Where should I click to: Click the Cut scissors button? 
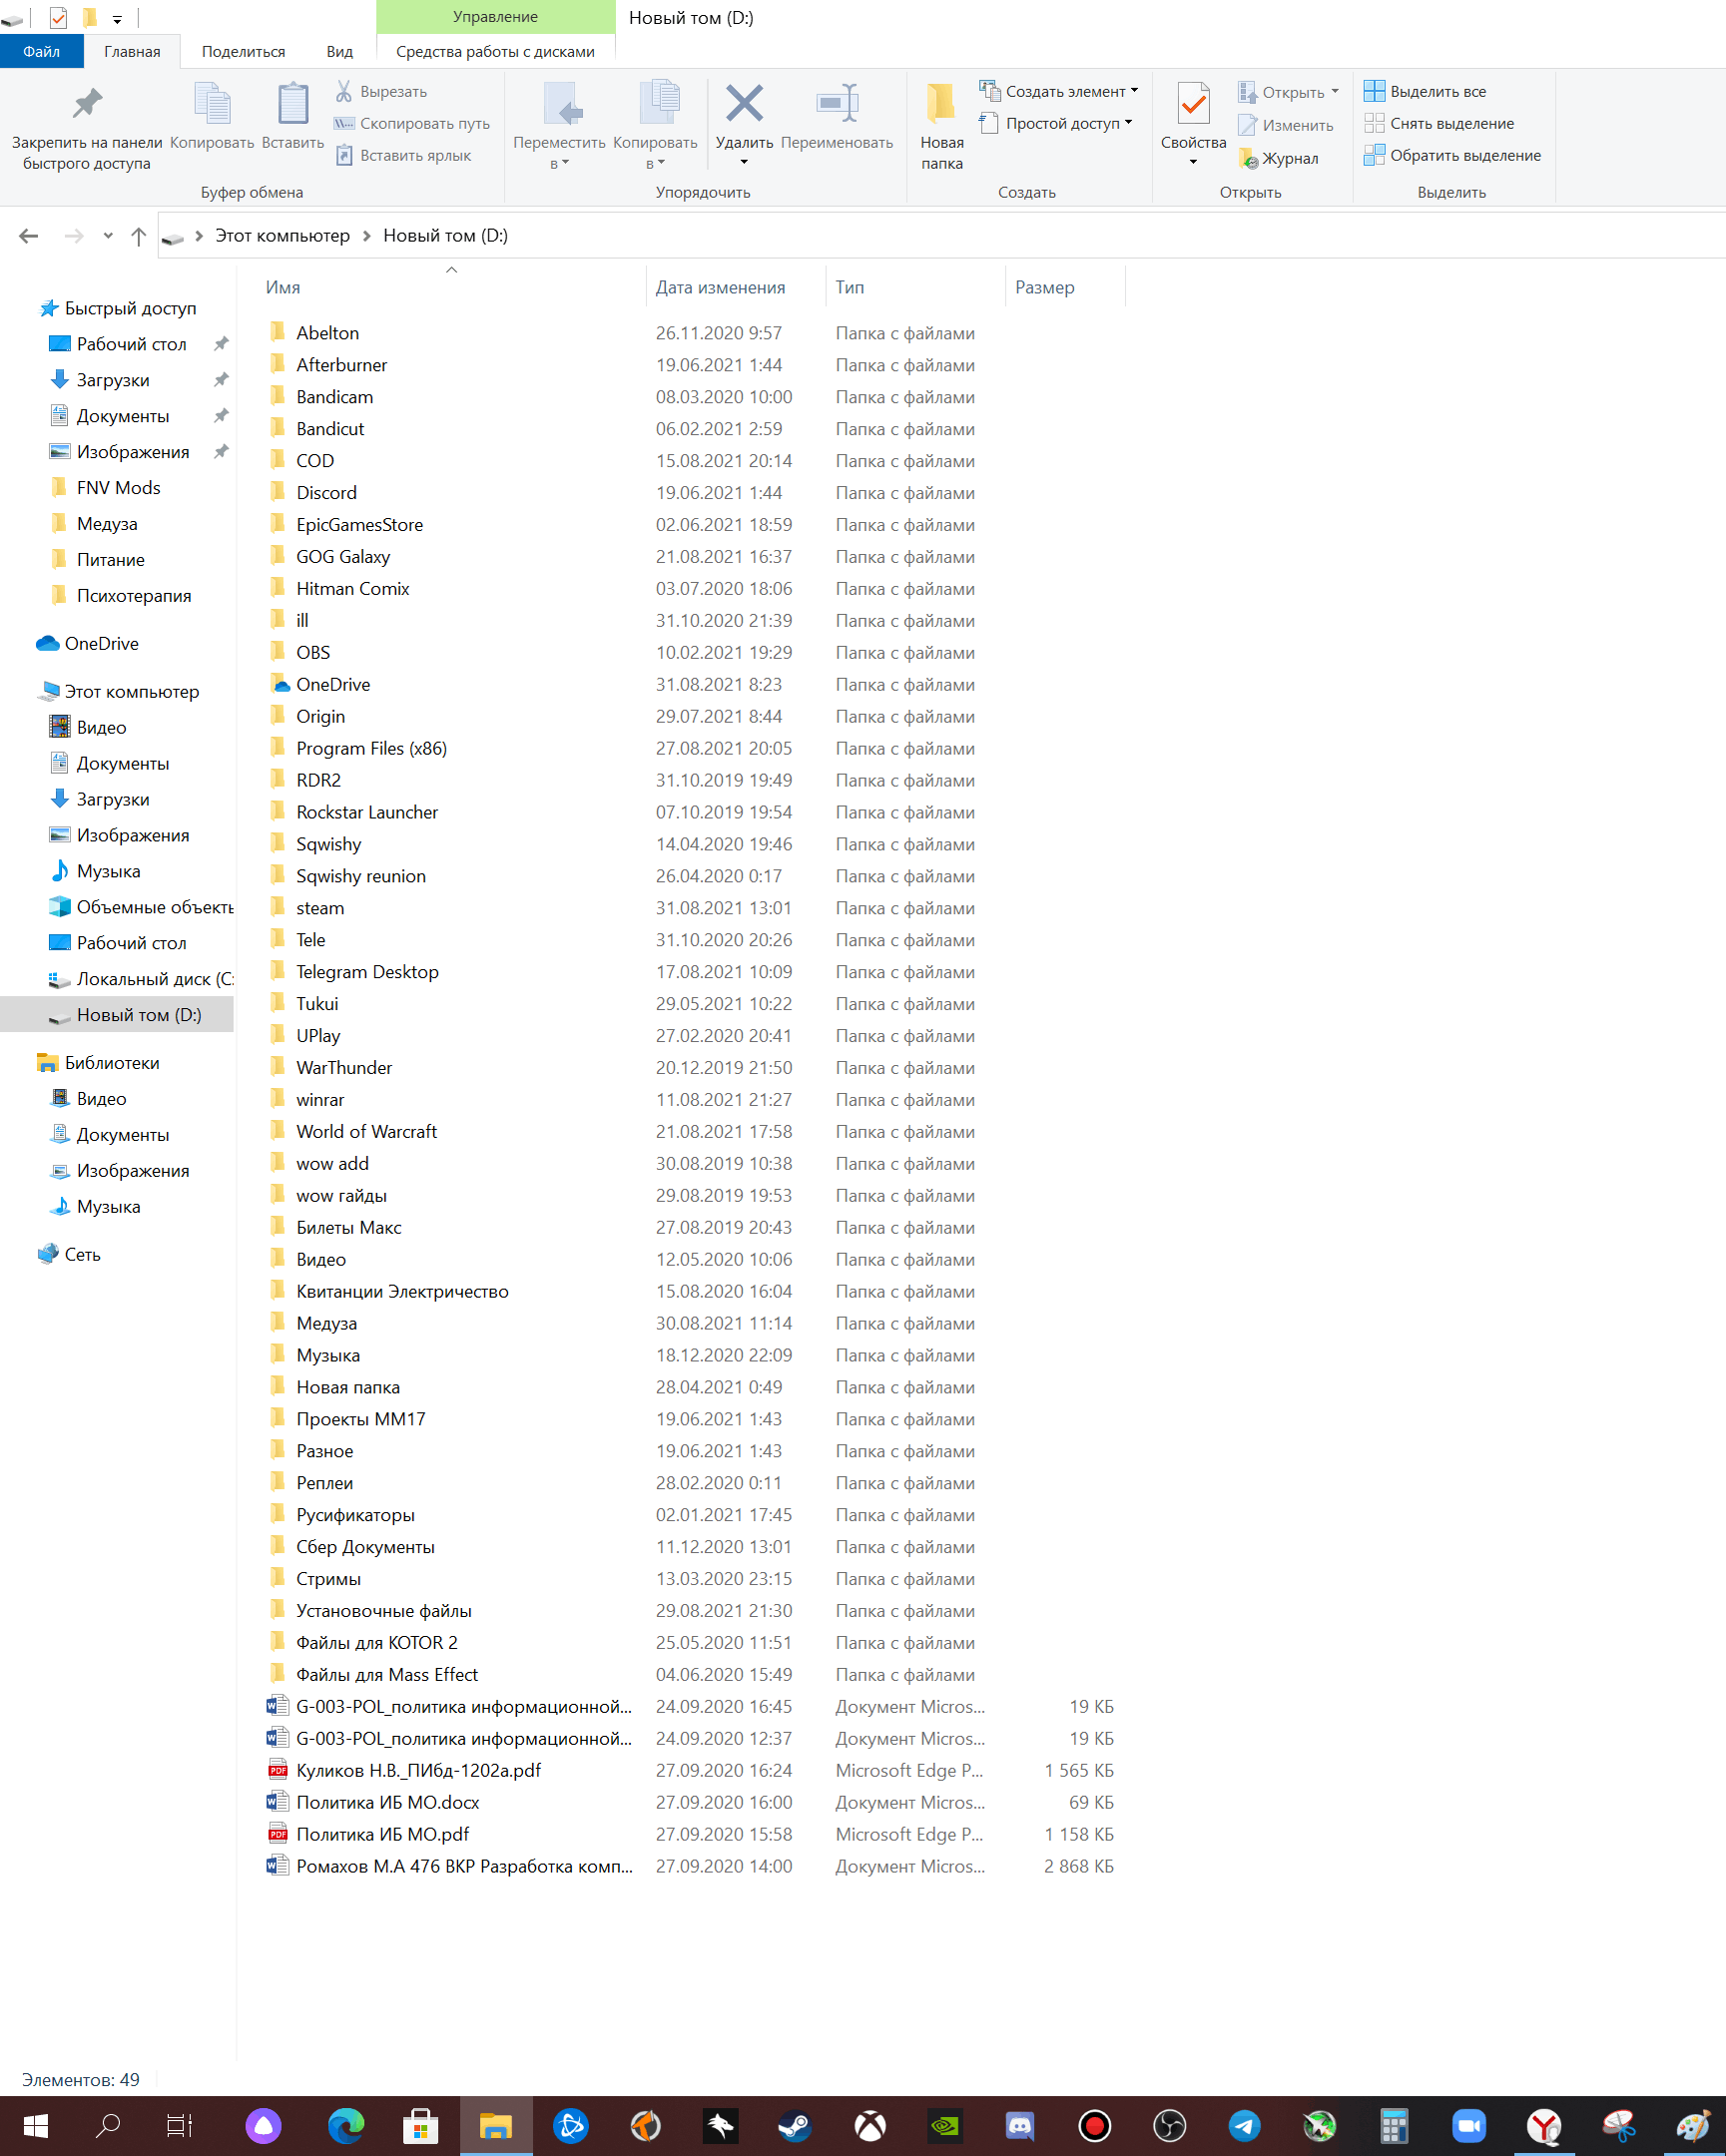pos(381,91)
